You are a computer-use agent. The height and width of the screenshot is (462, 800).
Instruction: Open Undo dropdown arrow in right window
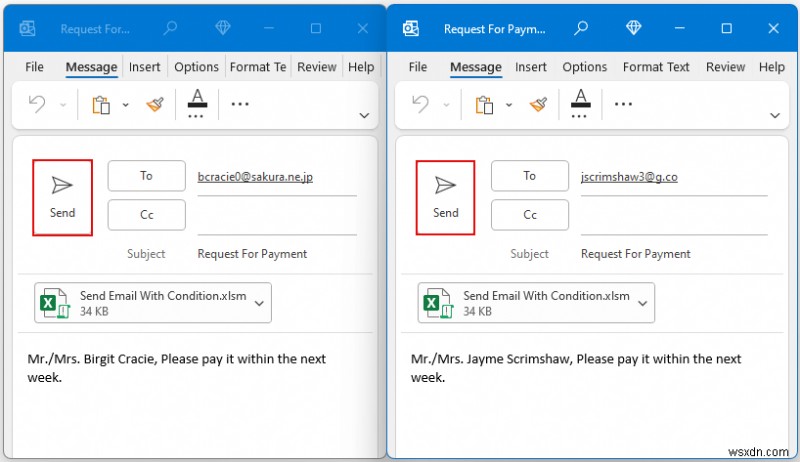click(x=446, y=104)
